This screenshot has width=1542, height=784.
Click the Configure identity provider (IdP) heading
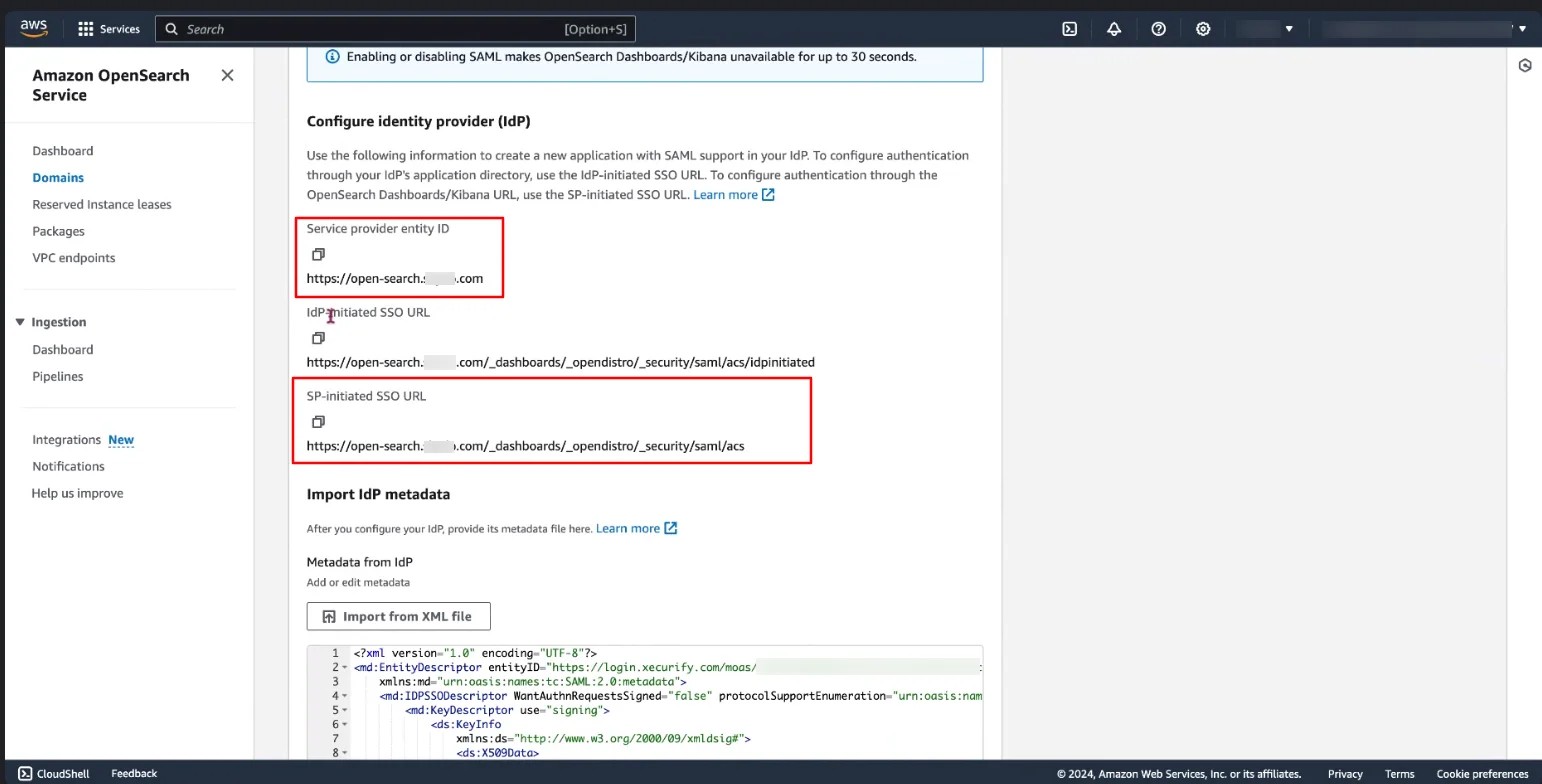(418, 121)
